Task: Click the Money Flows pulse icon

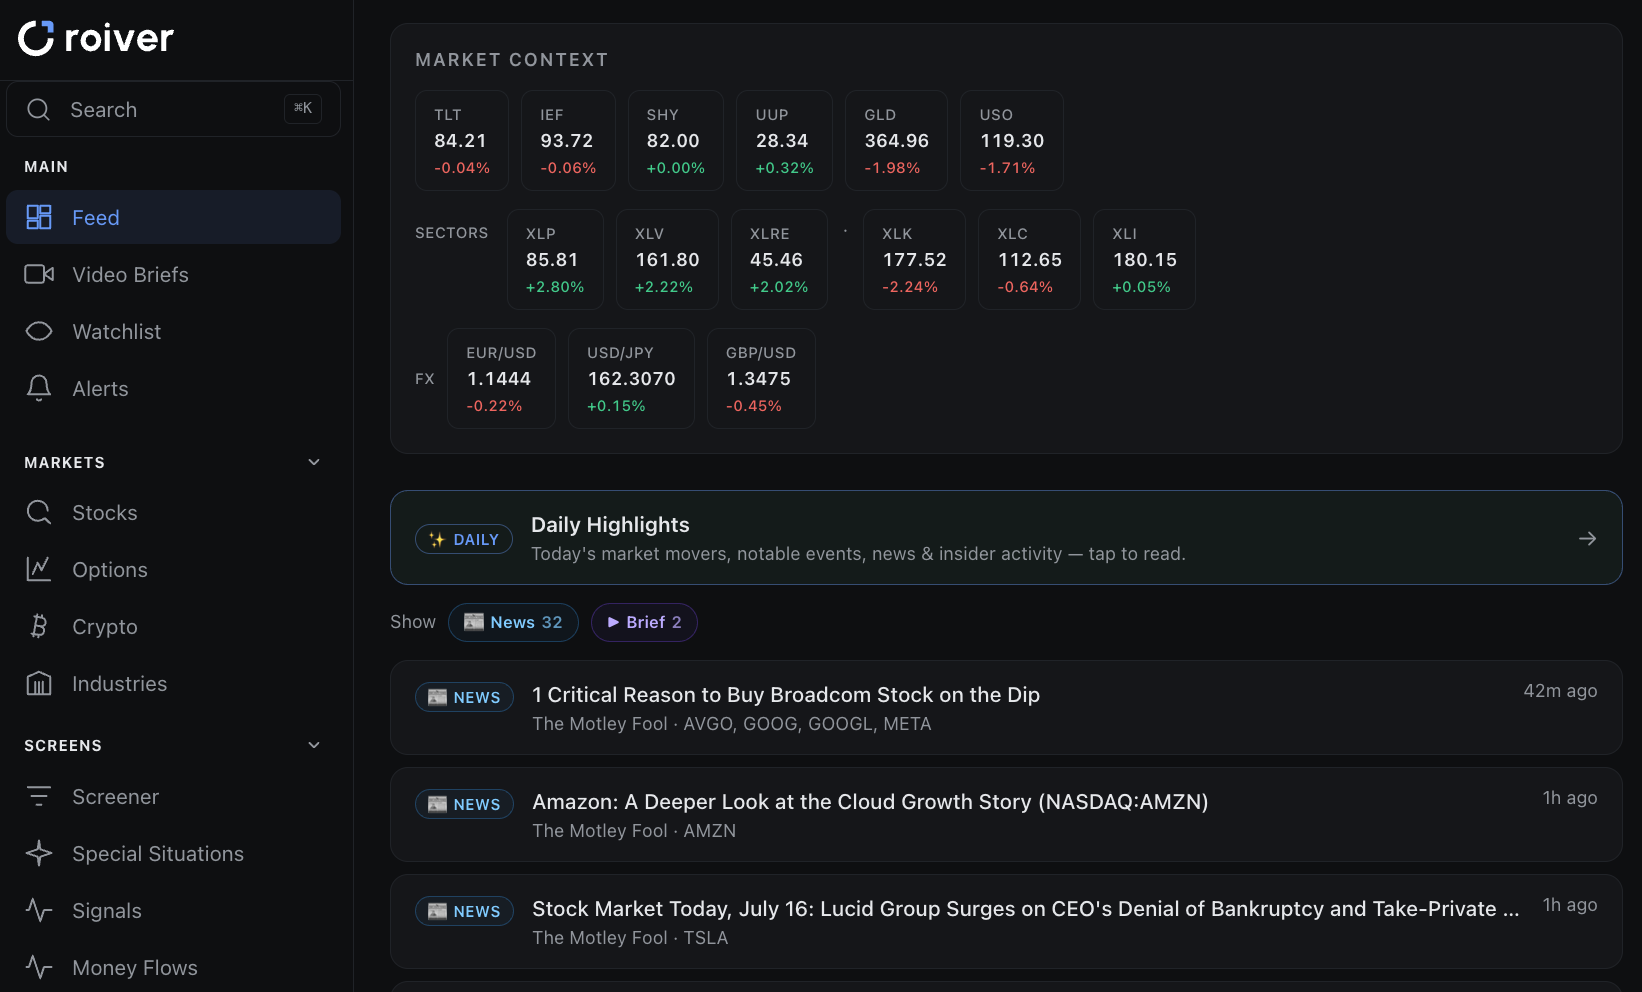Action: tap(39, 967)
